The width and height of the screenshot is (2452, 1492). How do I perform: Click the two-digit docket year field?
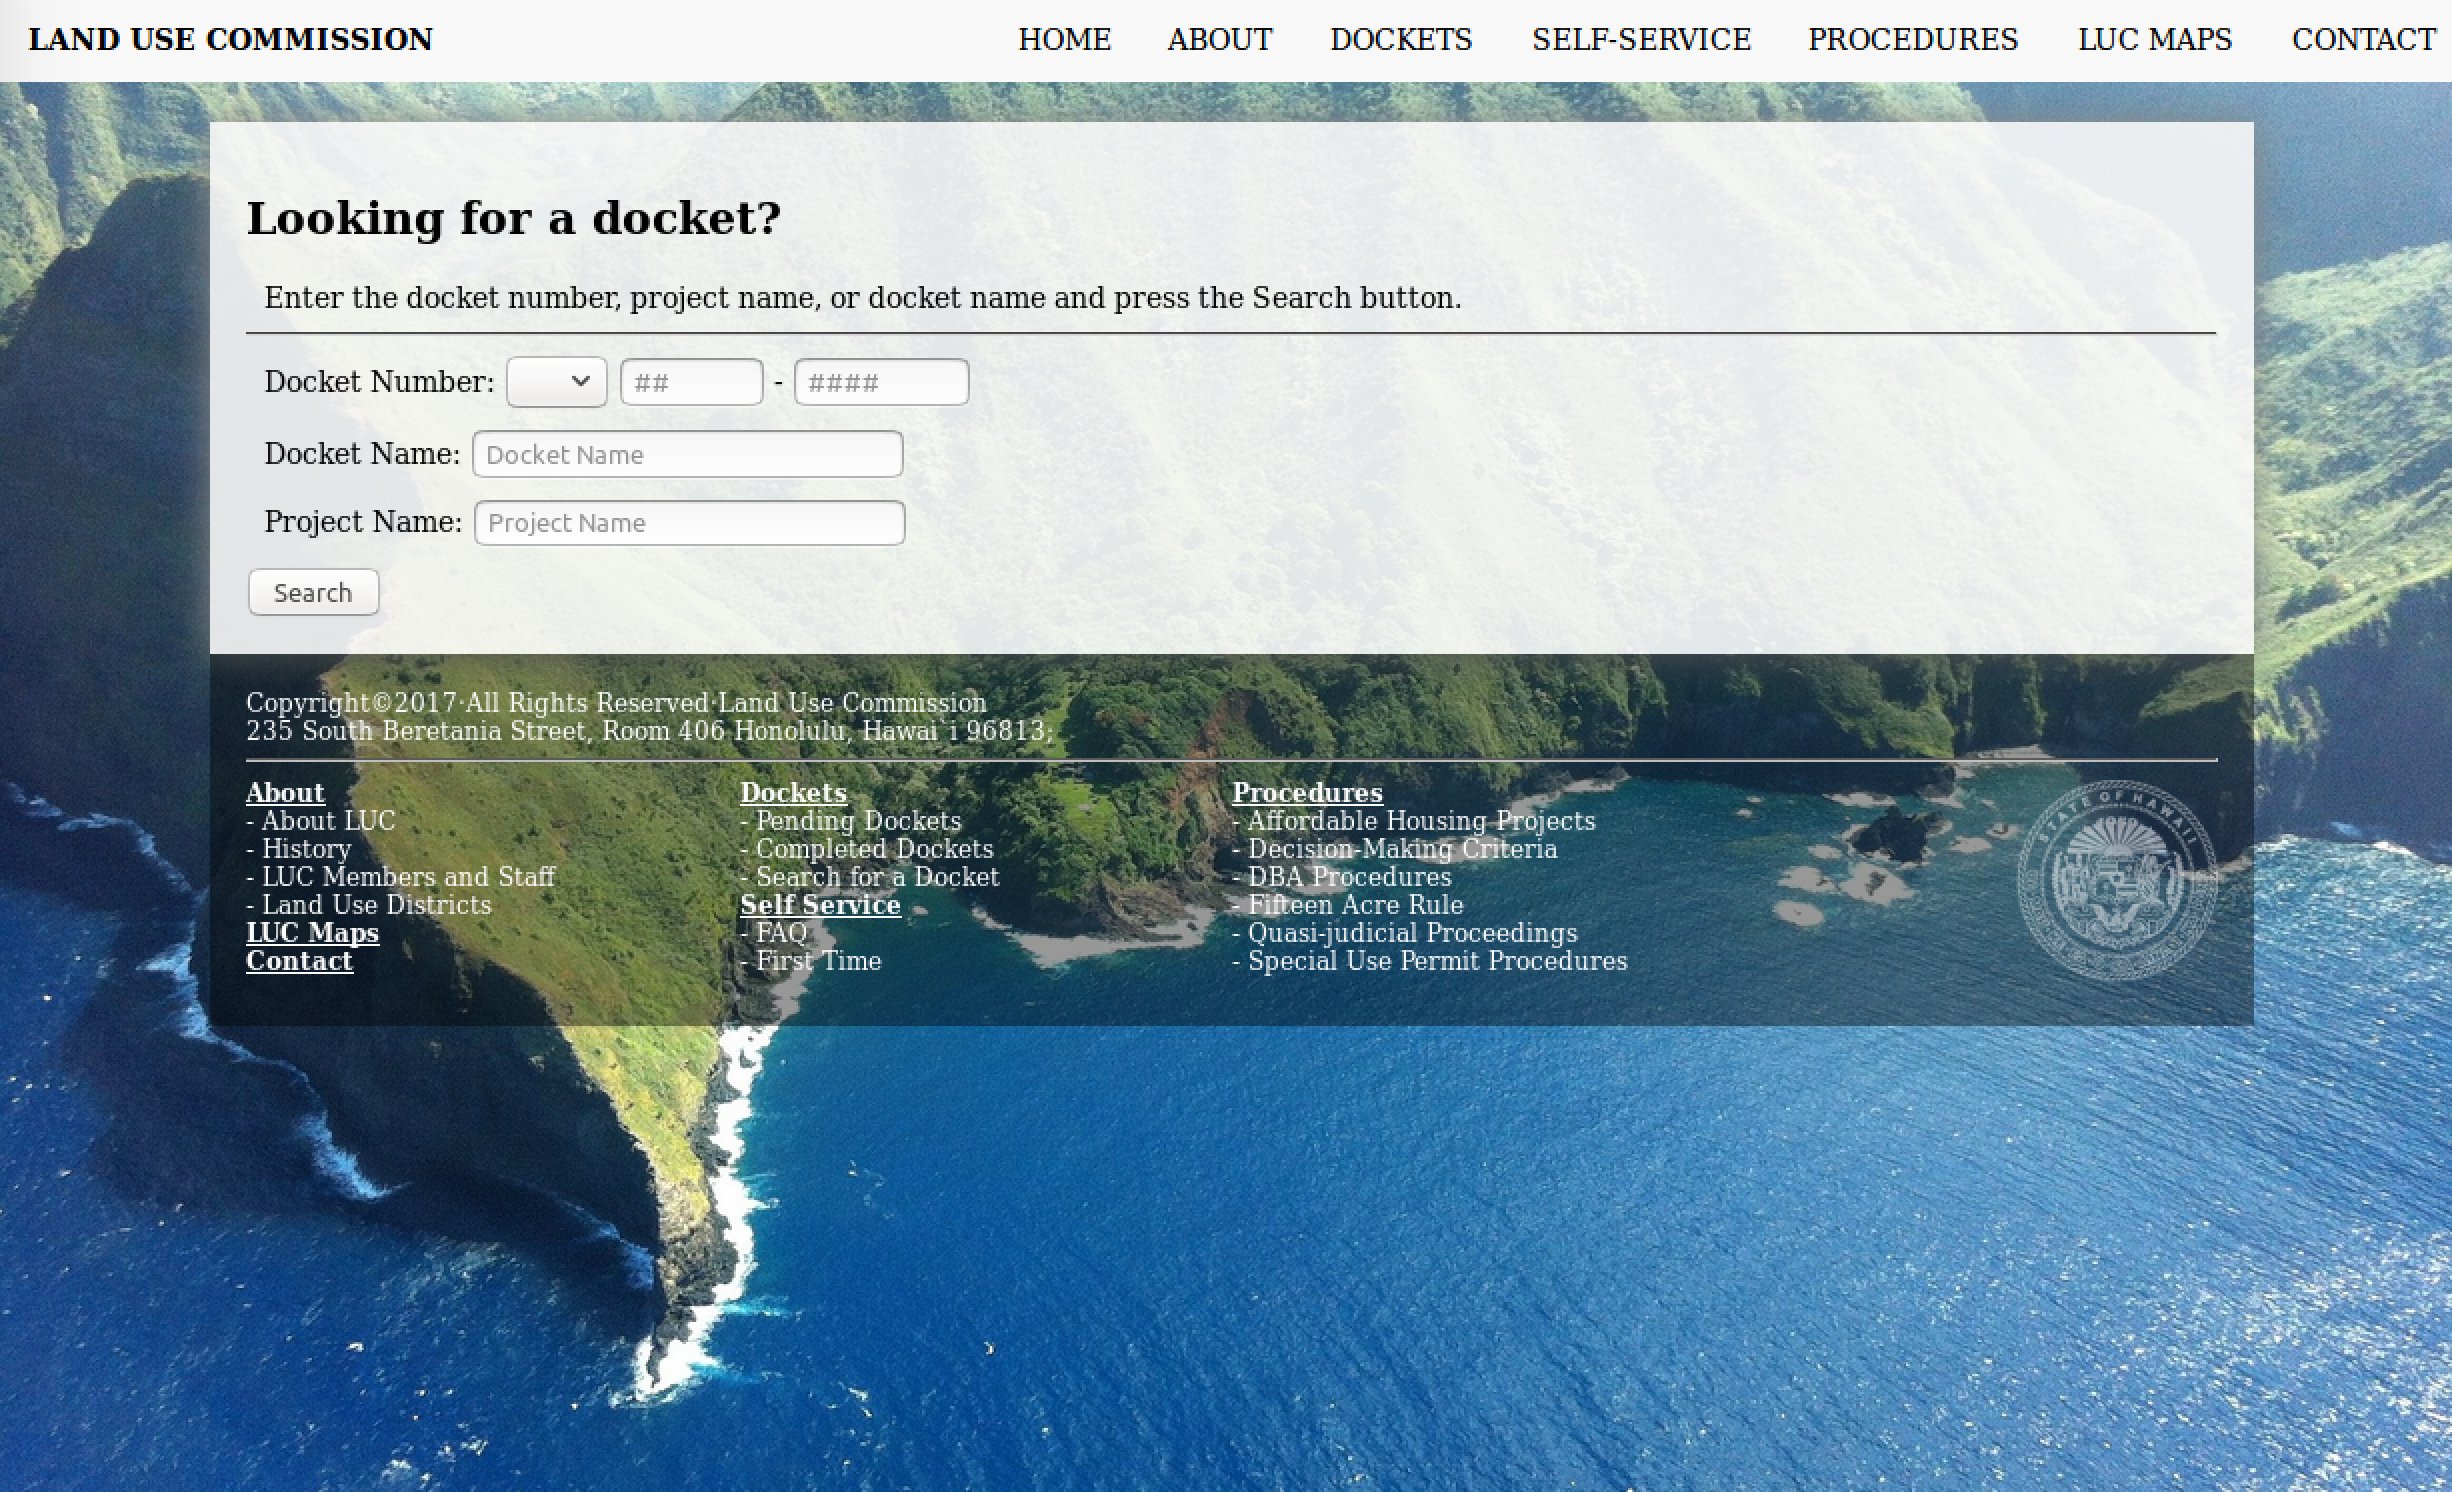[x=691, y=383]
